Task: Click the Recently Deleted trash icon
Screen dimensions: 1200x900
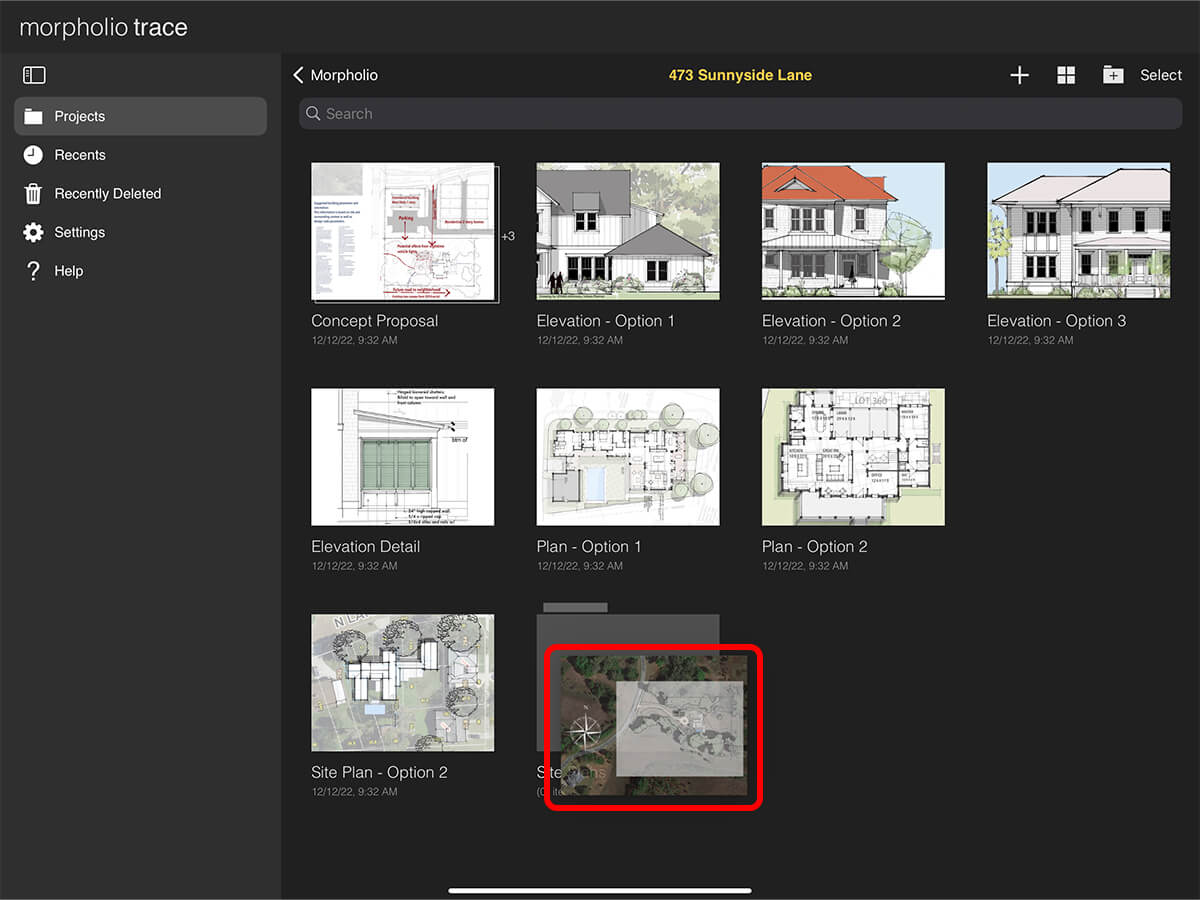Action: 34,194
